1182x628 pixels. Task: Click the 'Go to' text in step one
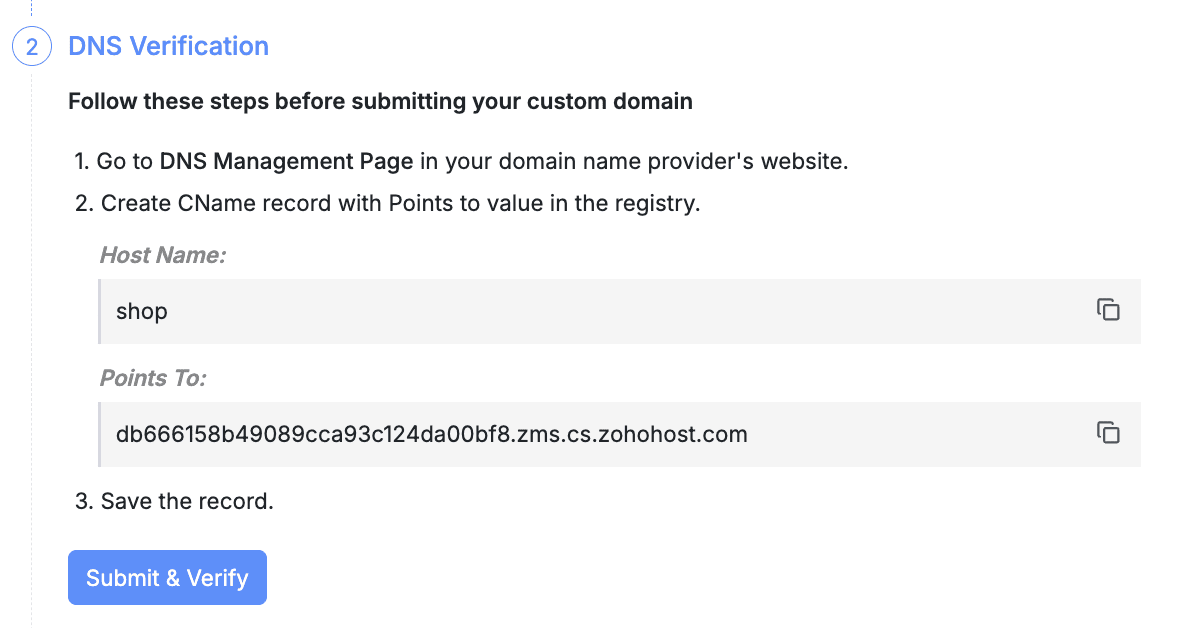tap(125, 161)
